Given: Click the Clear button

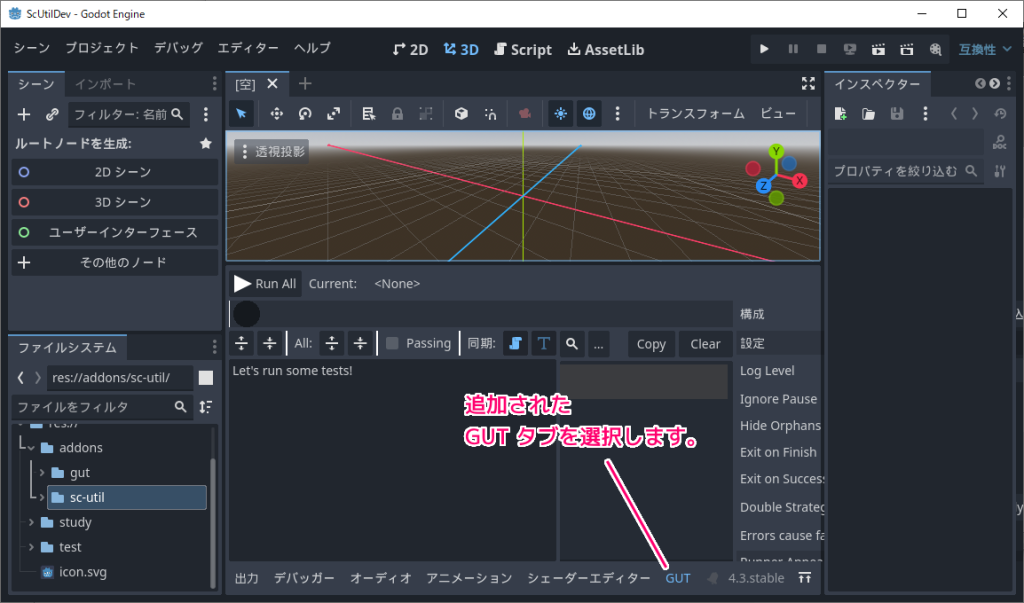Looking at the screenshot, I should point(705,344).
